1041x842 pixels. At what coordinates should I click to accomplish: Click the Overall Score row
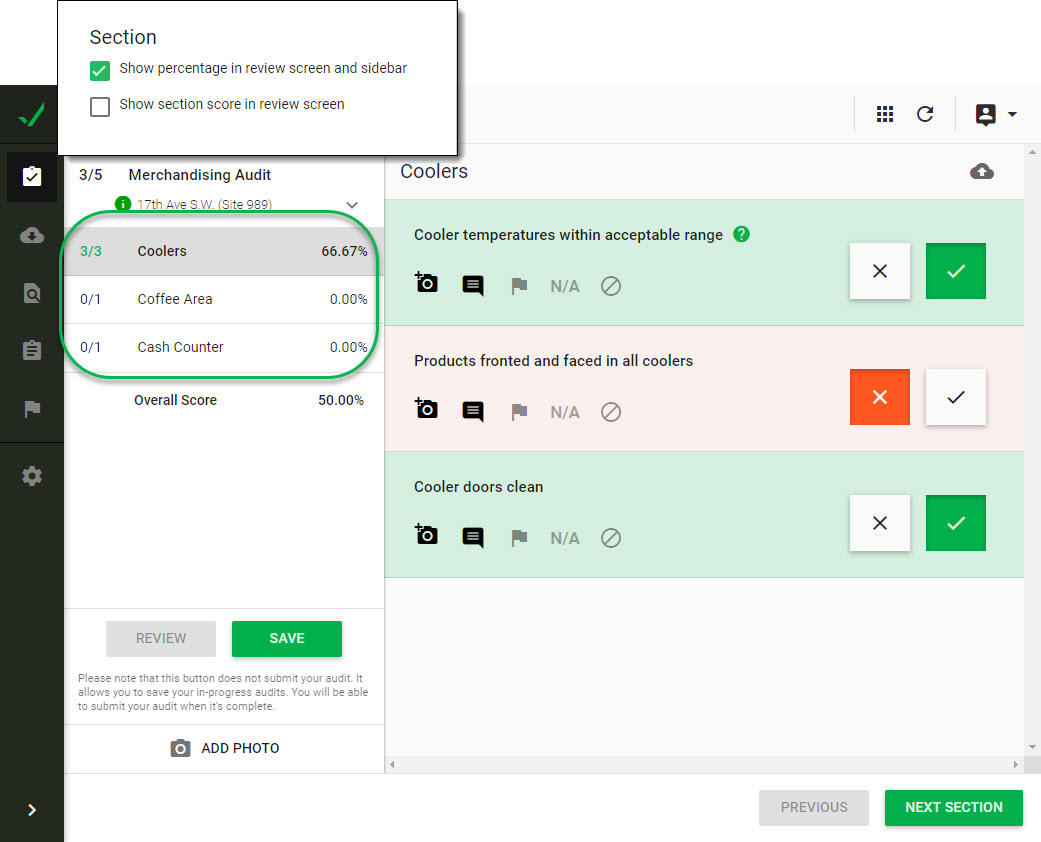point(224,400)
